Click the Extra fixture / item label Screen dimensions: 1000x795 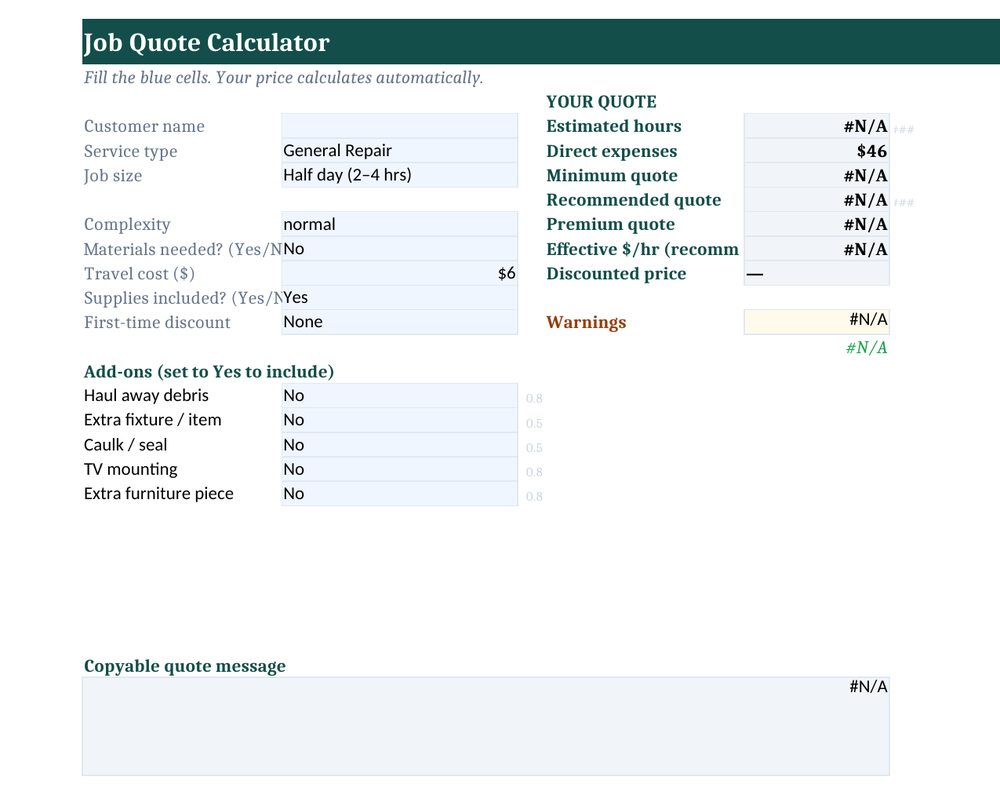pyautogui.click(x=152, y=420)
